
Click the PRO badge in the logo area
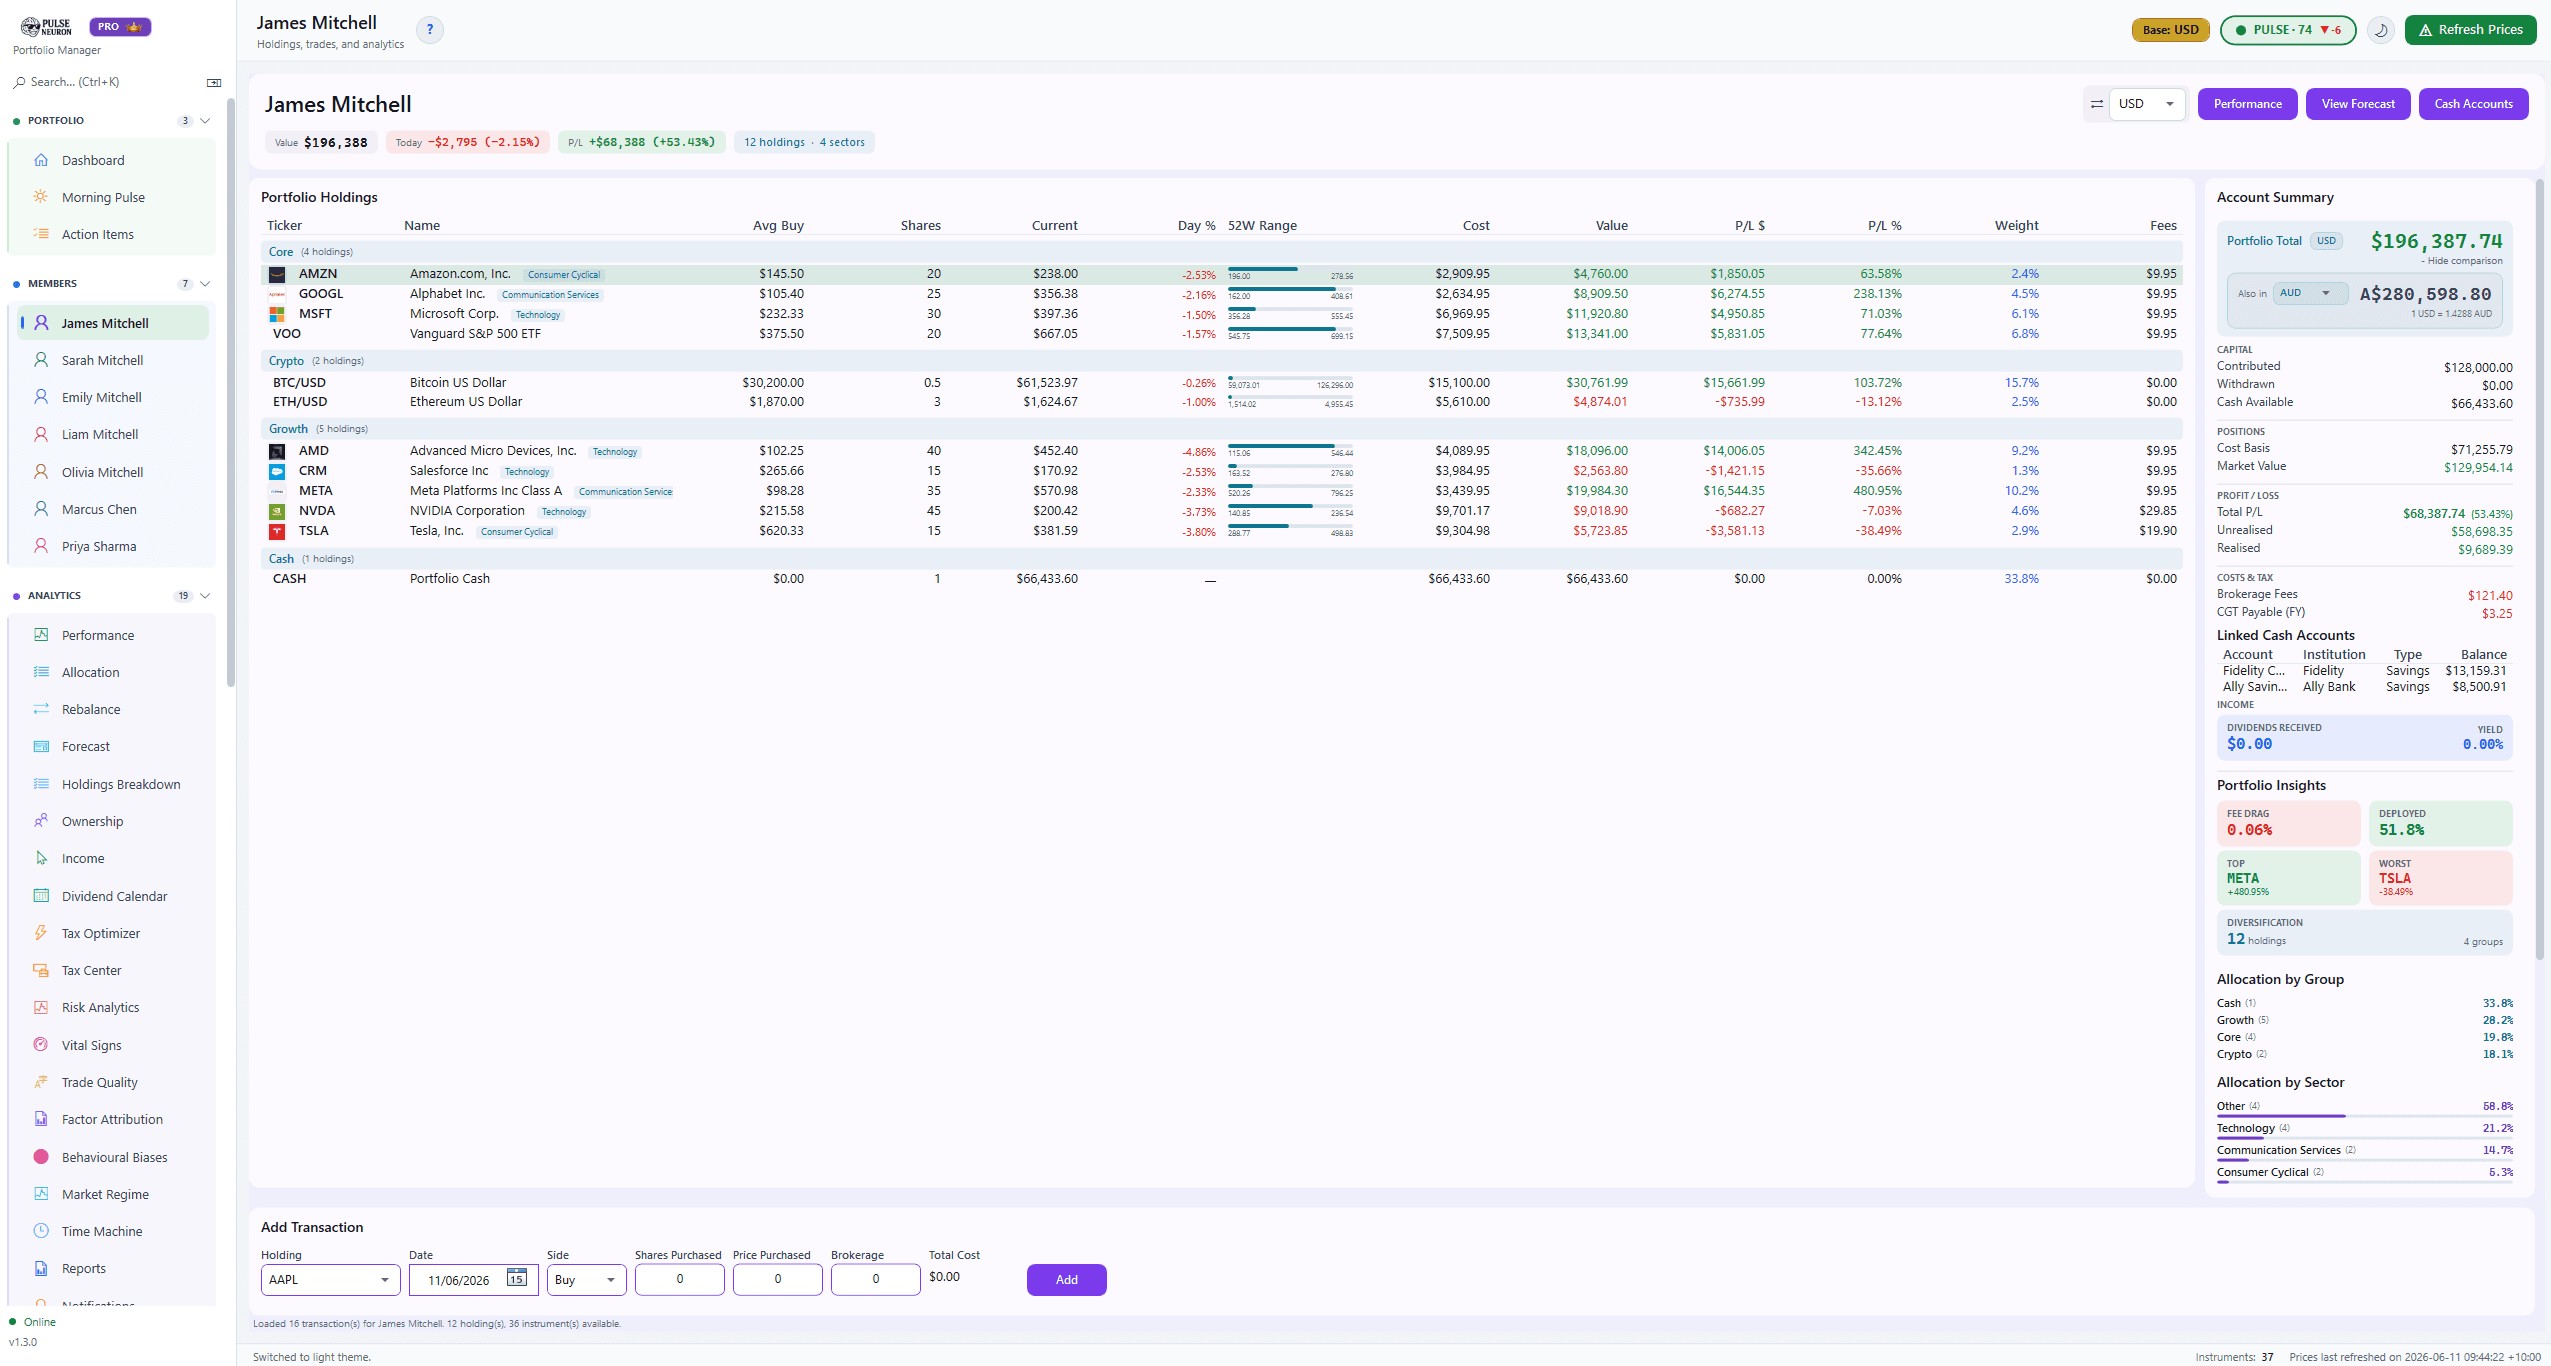coord(120,27)
